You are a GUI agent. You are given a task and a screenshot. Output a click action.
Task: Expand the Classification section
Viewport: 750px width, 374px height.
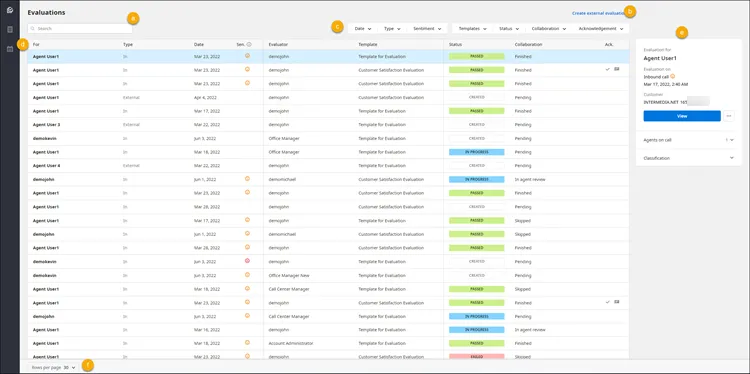(688, 158)
